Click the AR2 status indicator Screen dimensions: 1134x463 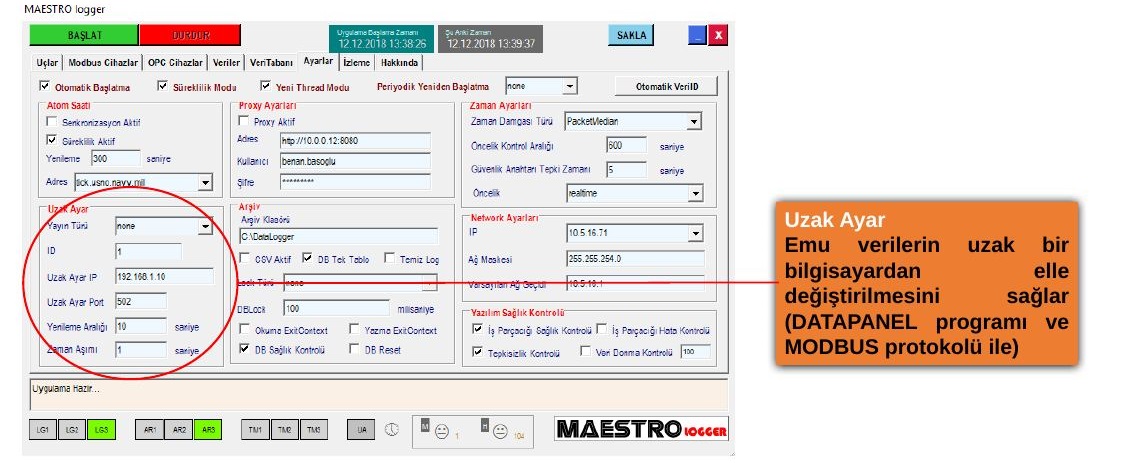[179, 430]
